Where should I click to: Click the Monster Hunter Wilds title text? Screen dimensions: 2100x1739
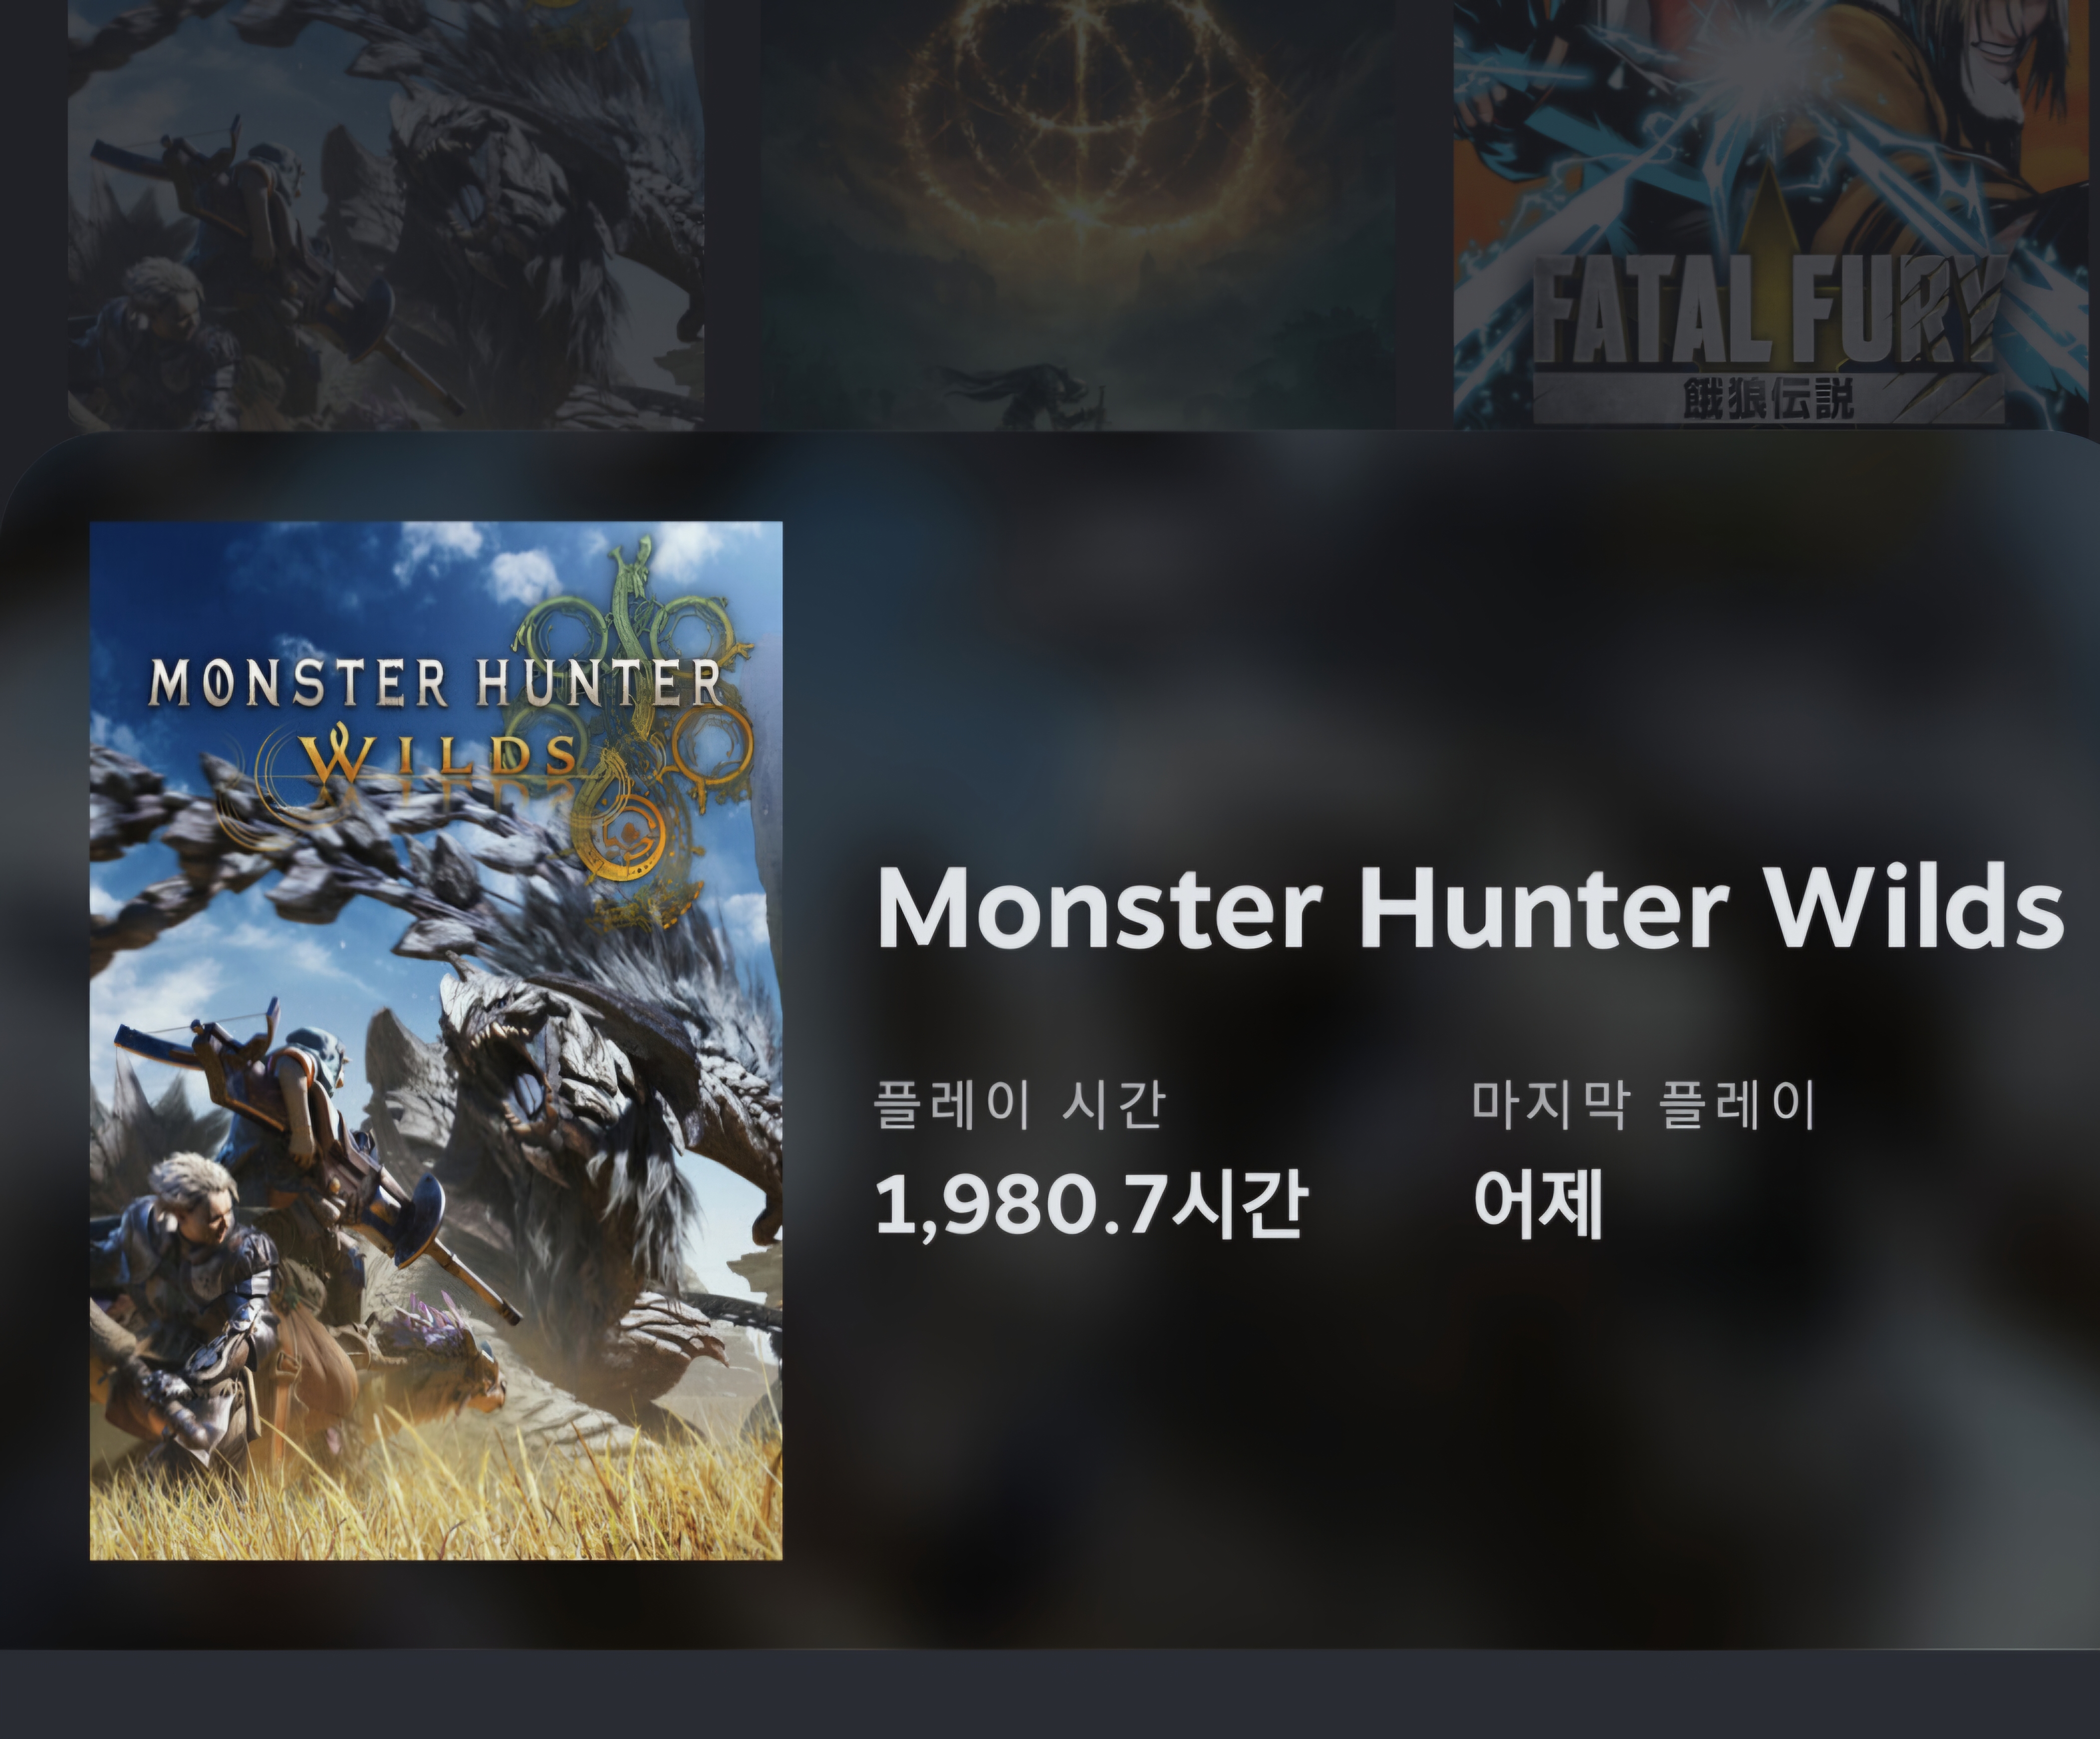pyautogui.click(x=1470, y=907)
